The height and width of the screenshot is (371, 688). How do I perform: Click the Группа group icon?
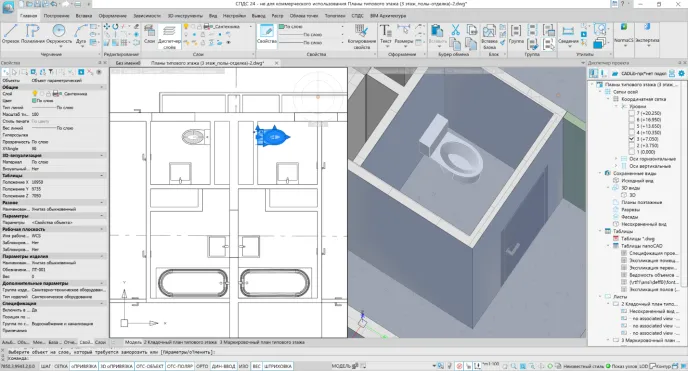pyautogui.click(x=516, y=34)
